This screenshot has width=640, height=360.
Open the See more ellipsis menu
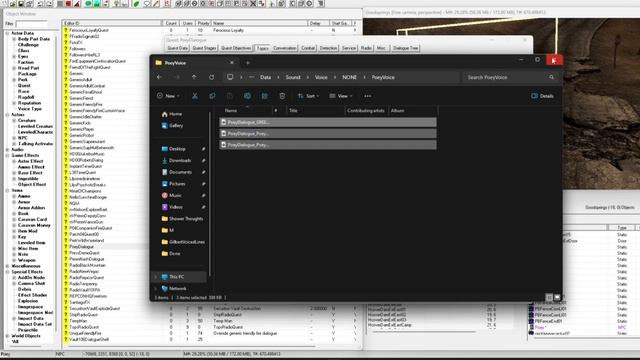(x=368, y=96)
